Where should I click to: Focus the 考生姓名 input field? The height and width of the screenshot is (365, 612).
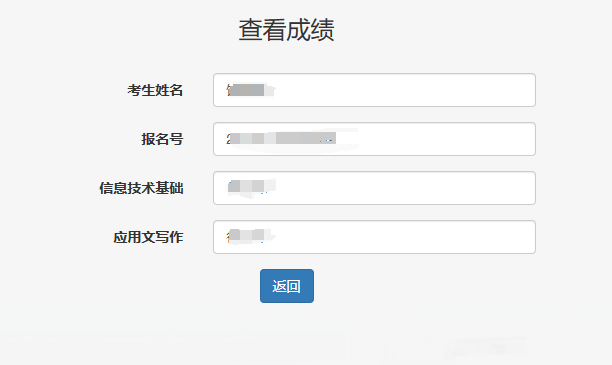coord(374,90)
